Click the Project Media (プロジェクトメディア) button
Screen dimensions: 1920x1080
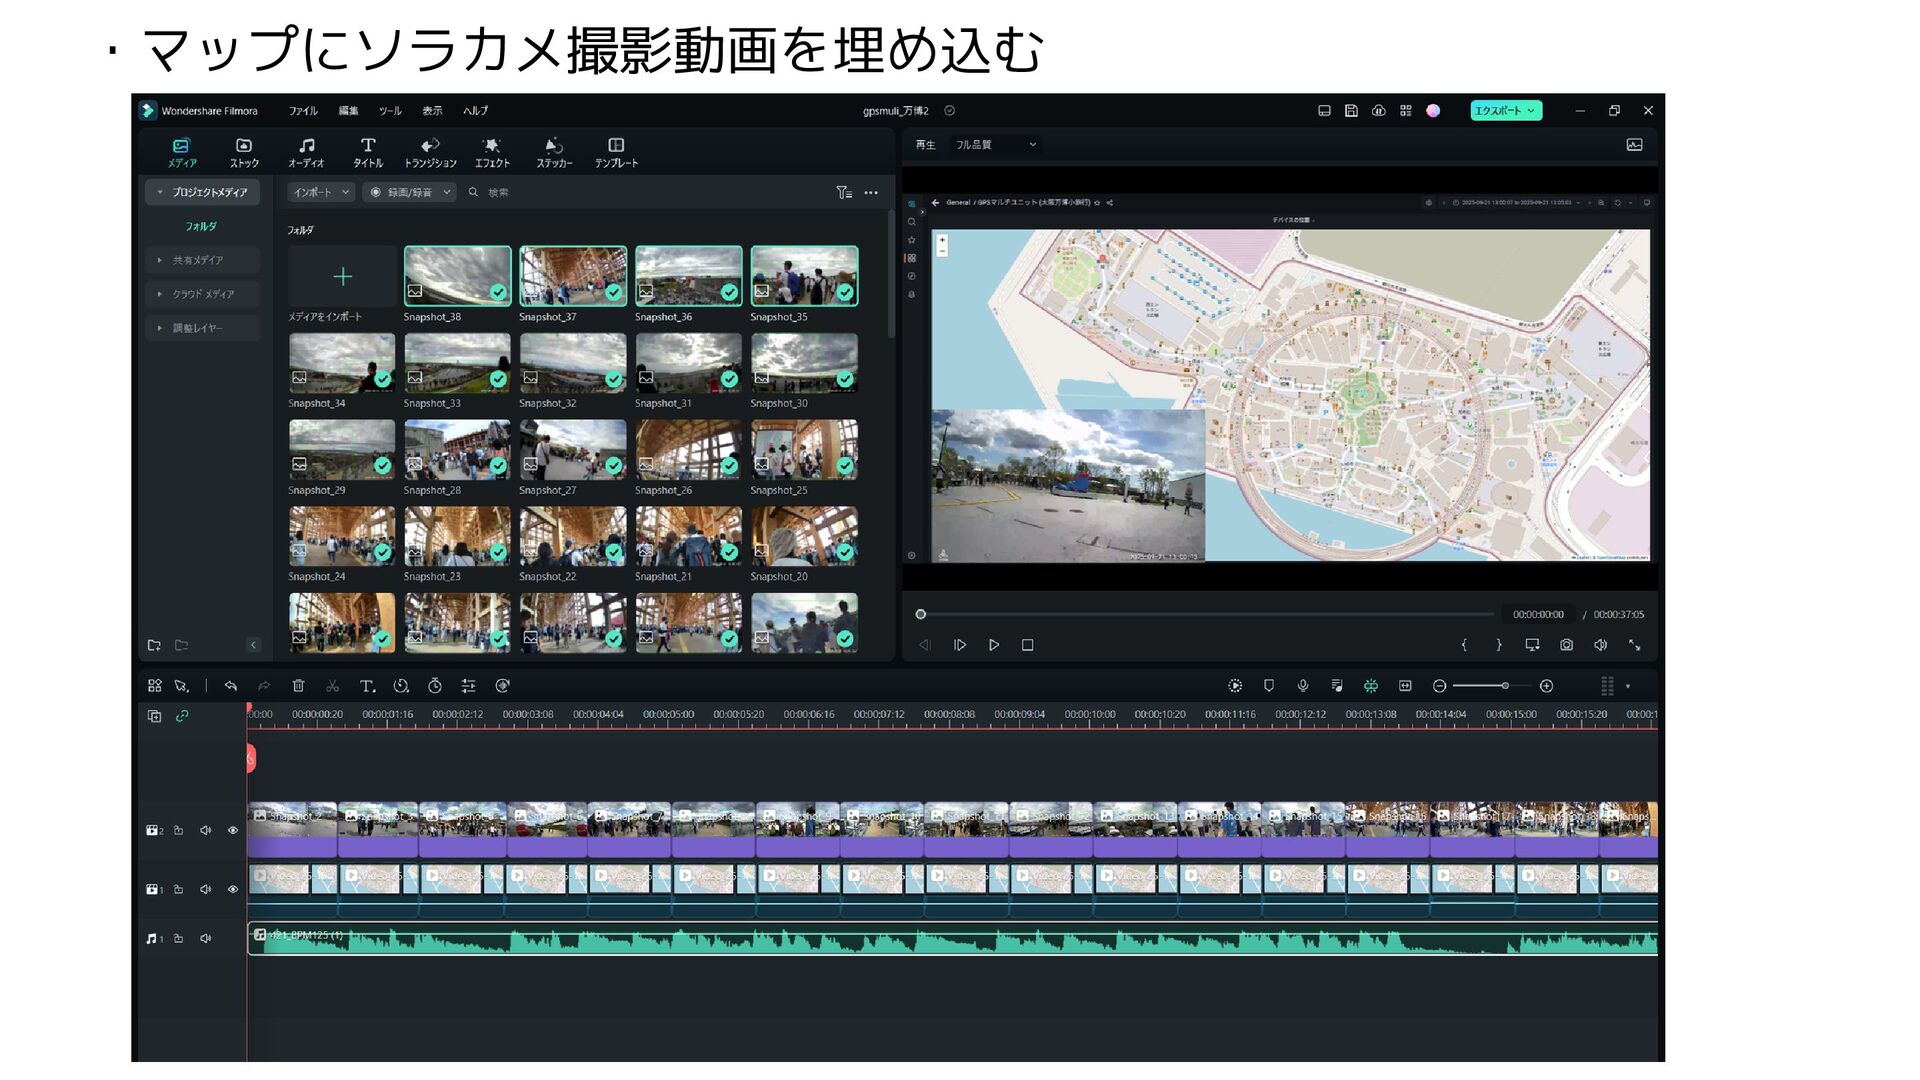click(x=203, y=192)
